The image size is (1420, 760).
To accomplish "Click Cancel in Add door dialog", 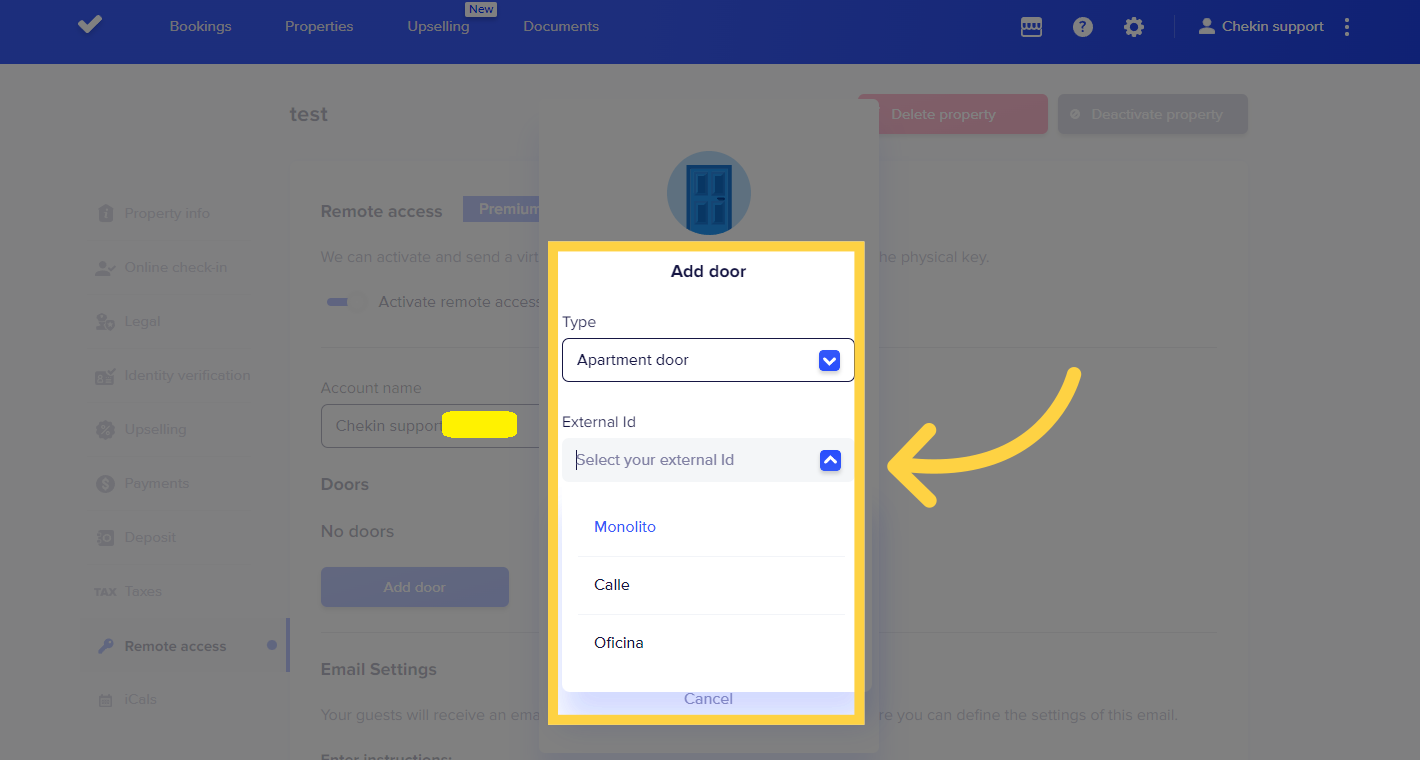I will tap(708, 699).
